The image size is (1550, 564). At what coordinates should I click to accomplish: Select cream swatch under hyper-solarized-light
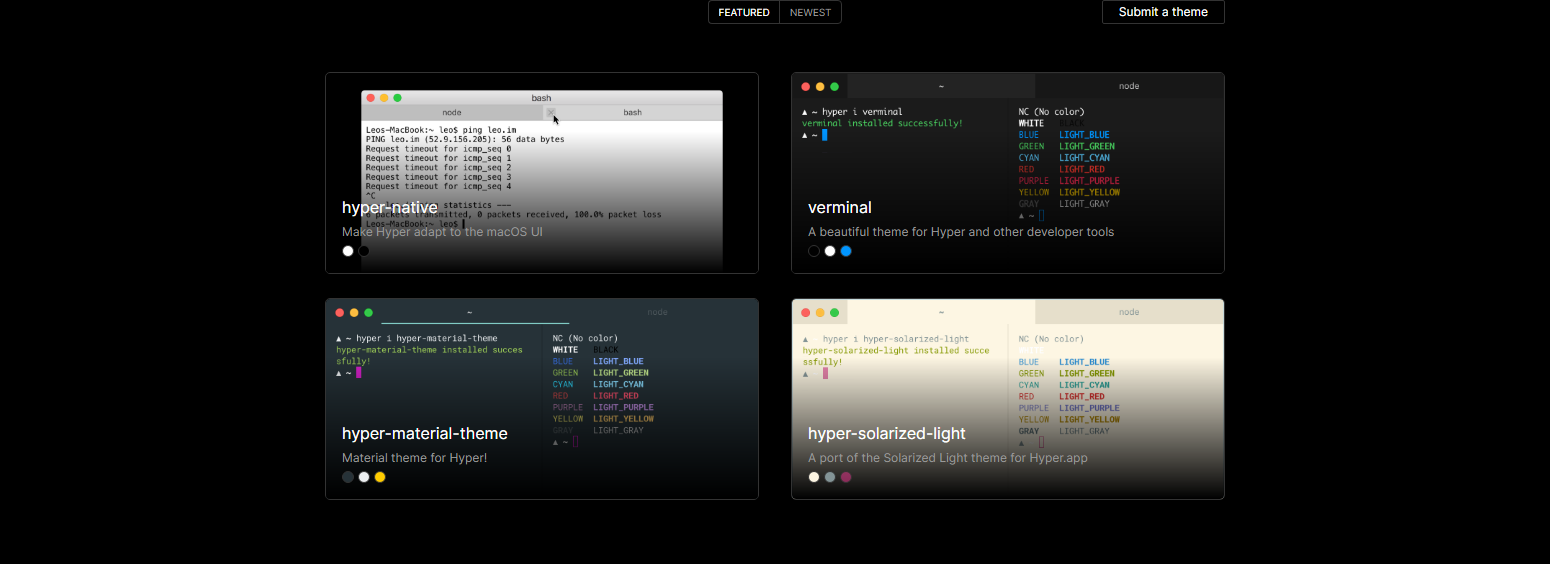pyautogui.click(x=814, y=477)
